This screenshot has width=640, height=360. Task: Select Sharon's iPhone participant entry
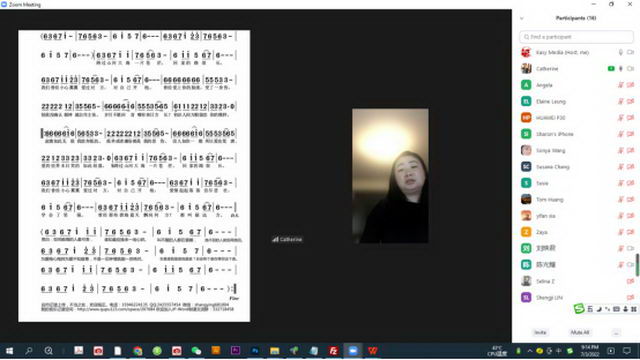(x=576, y=134)
